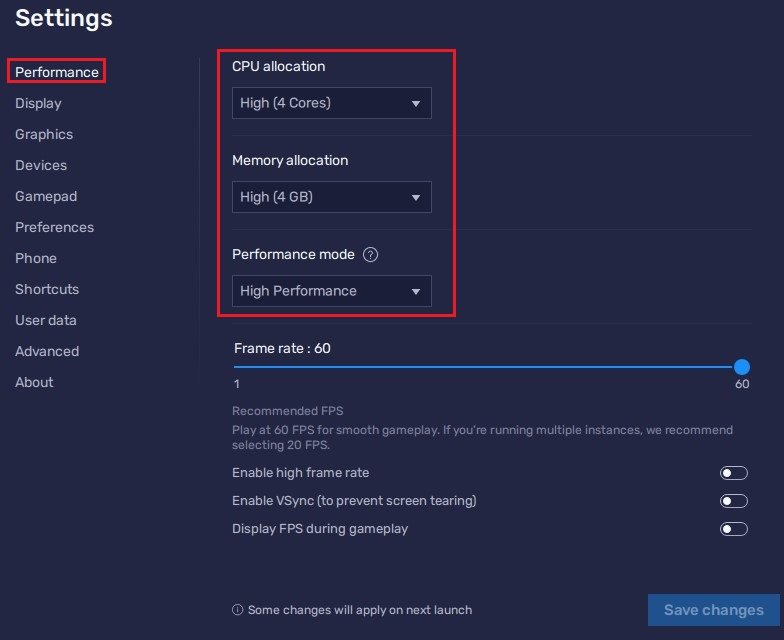Screen dimensions: 784x640
Task: Select User data in the sidebar
Action: click(46, 320)
